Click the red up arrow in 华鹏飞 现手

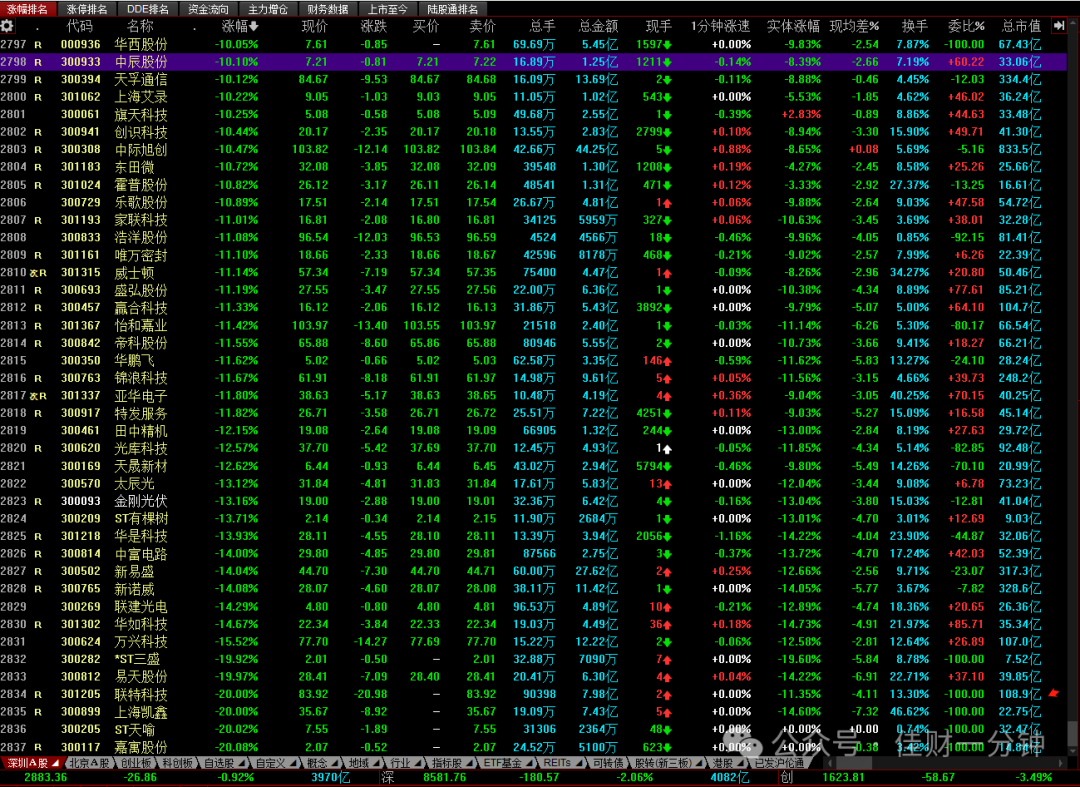[x=667, y=361]
